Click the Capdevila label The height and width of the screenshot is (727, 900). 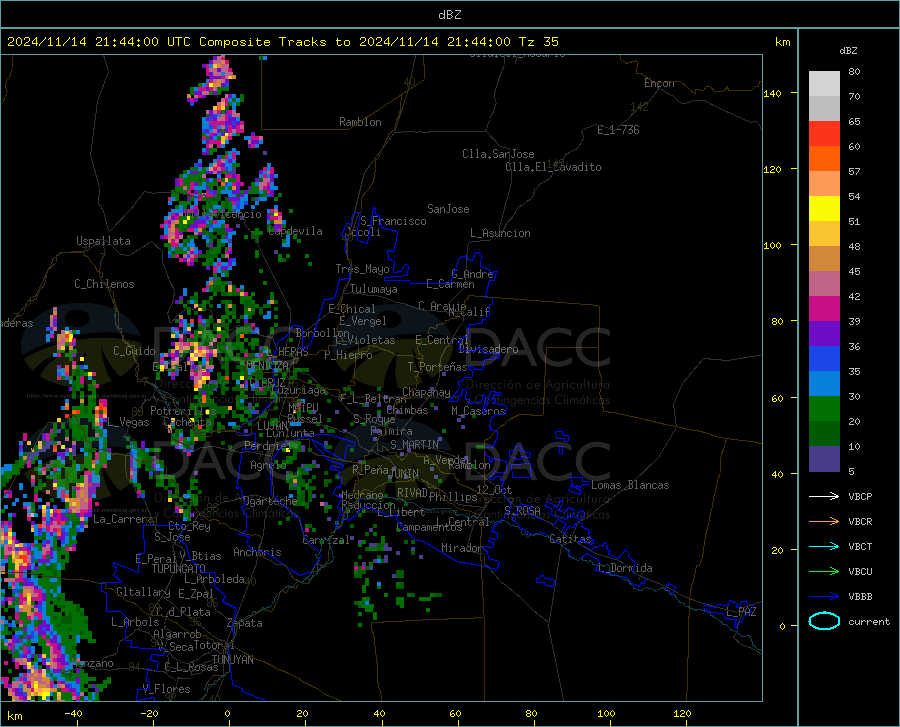(295, 231)
